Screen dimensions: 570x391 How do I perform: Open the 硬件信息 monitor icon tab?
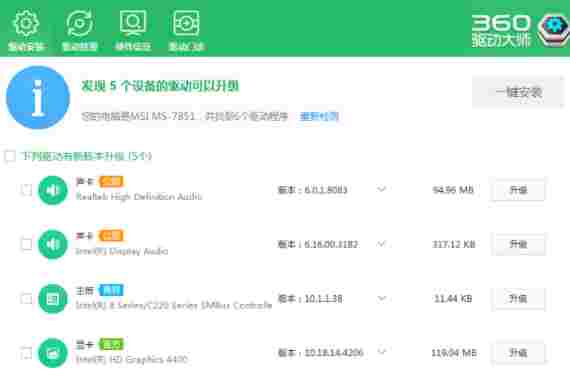click(x=133, y=30)
